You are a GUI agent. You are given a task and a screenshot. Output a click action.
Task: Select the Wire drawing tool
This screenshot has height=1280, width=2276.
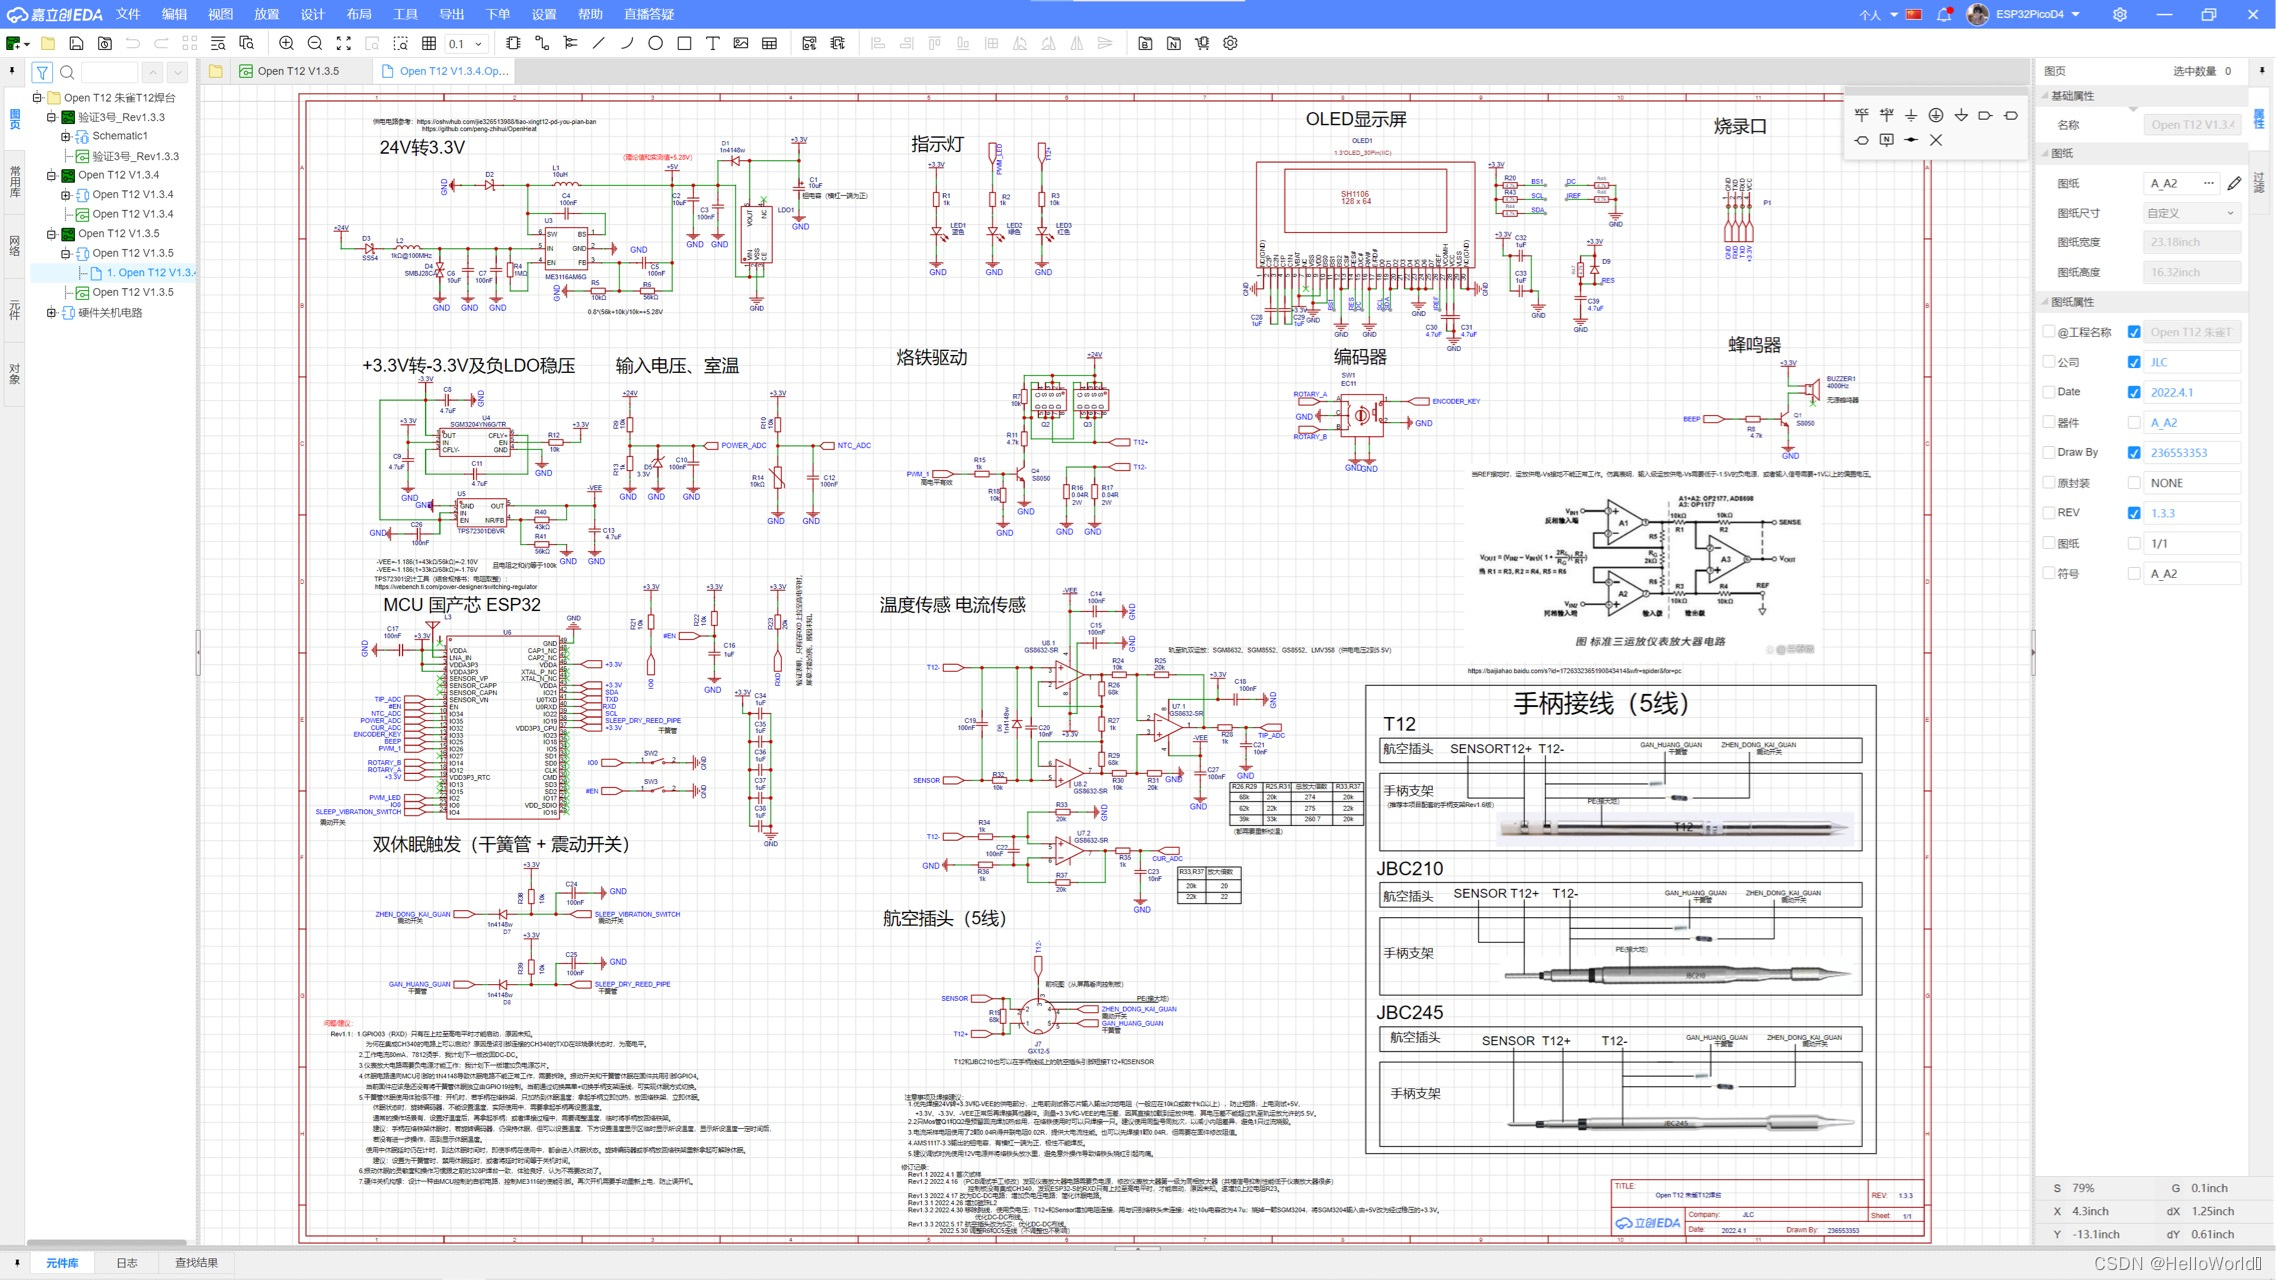[x=542, y=43]
